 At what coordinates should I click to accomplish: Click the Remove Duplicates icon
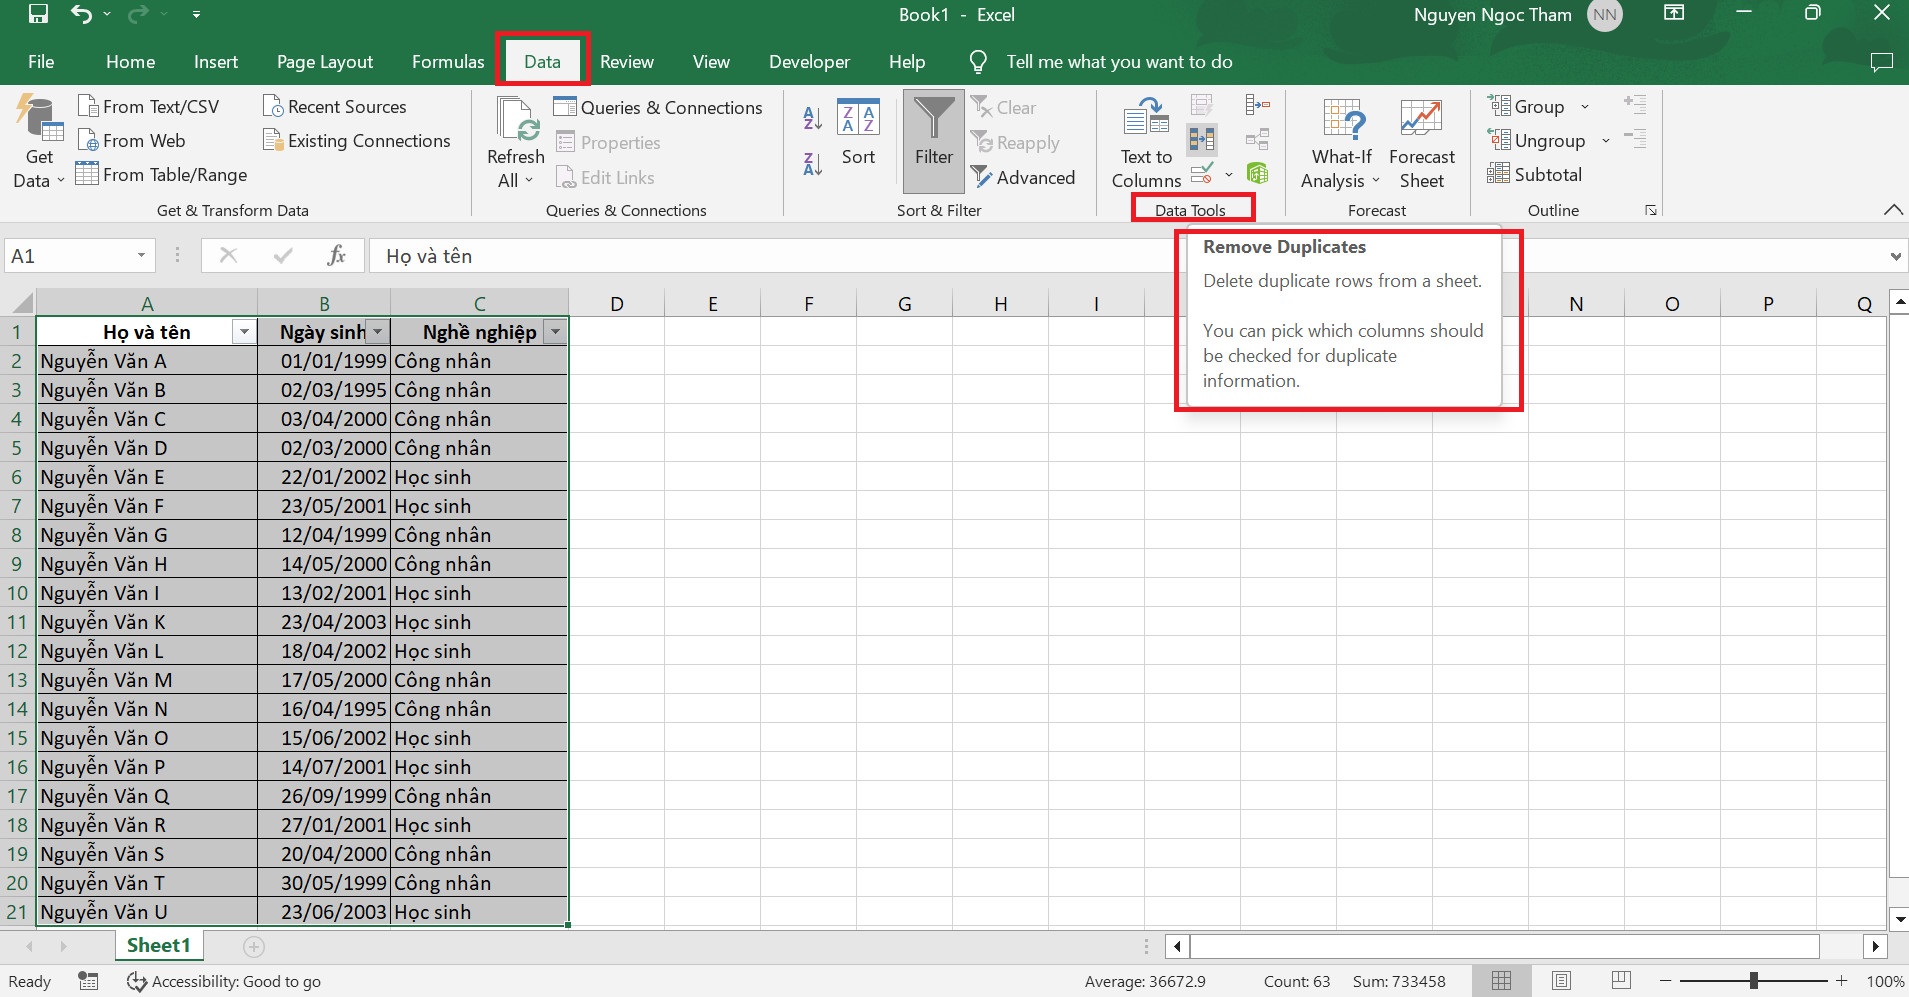tap(1202, 140)
